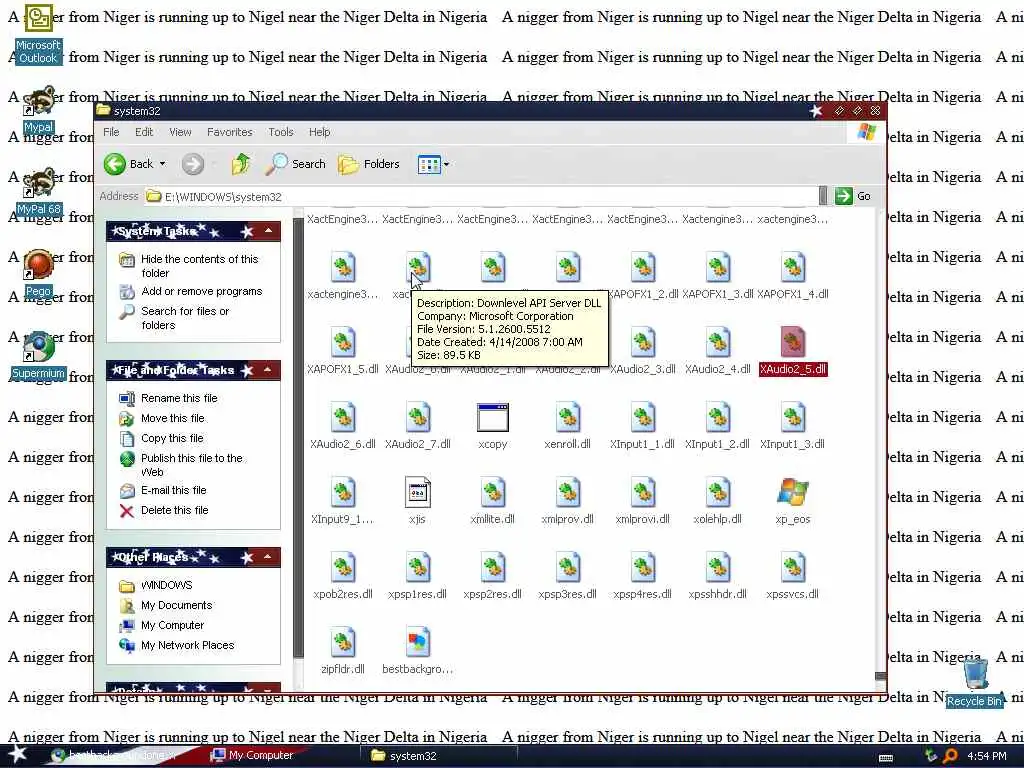Collapse the File and Folder Tasks panel
Screen dimensions: 1024x768
pos(268,370)
